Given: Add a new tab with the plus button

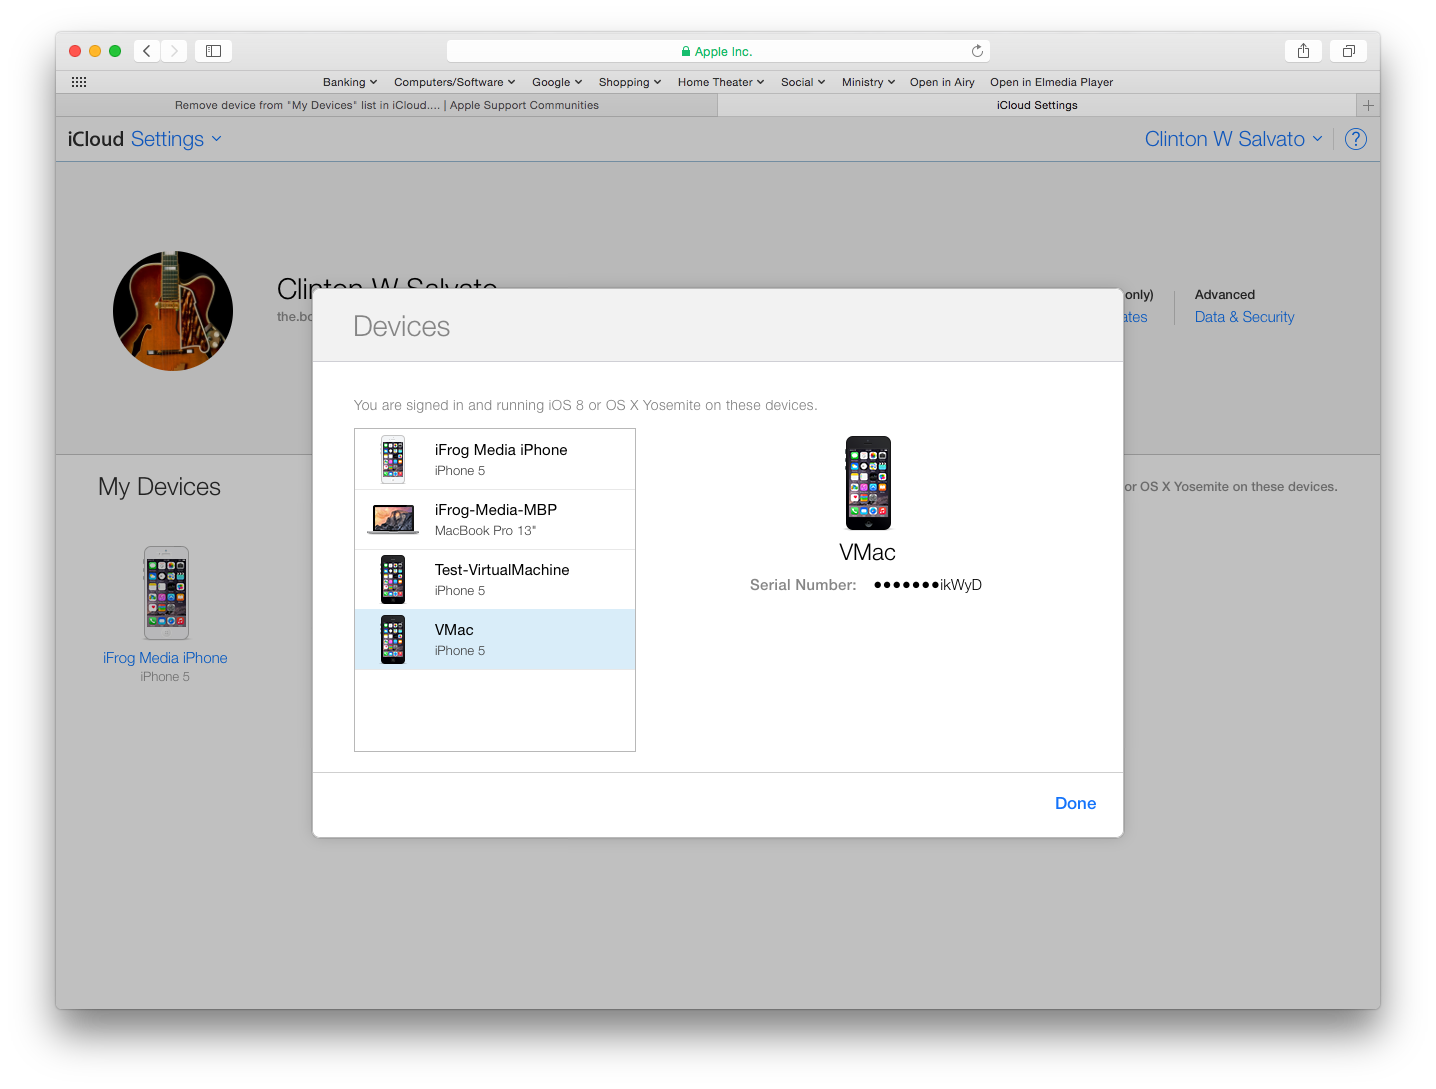Looking at the screenshot, I should tap(1368, 105).
